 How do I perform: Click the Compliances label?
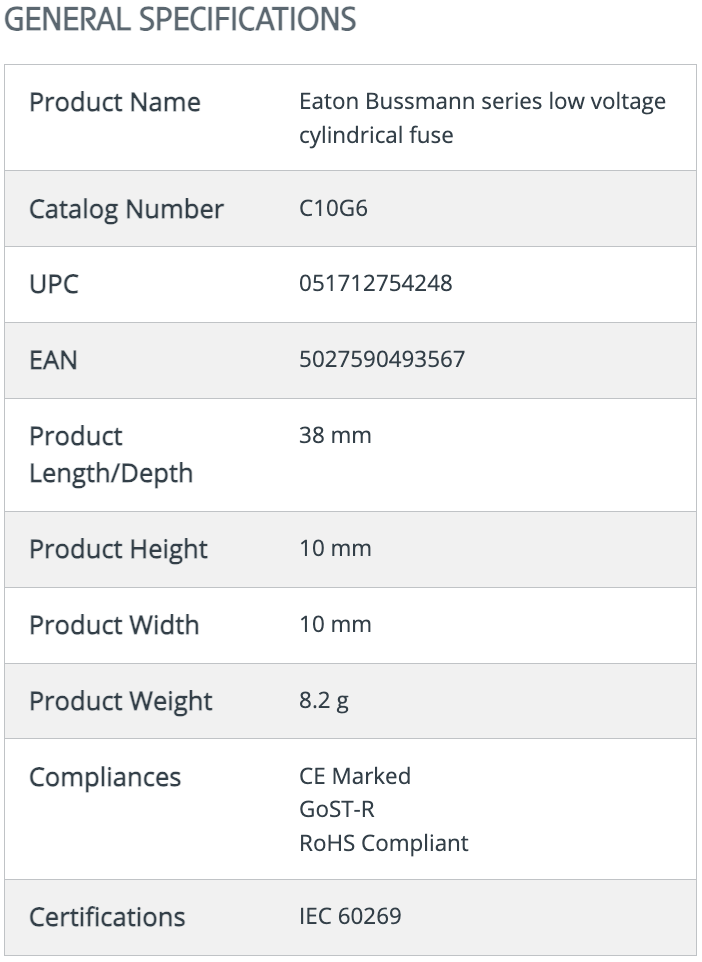pos(105,777)
